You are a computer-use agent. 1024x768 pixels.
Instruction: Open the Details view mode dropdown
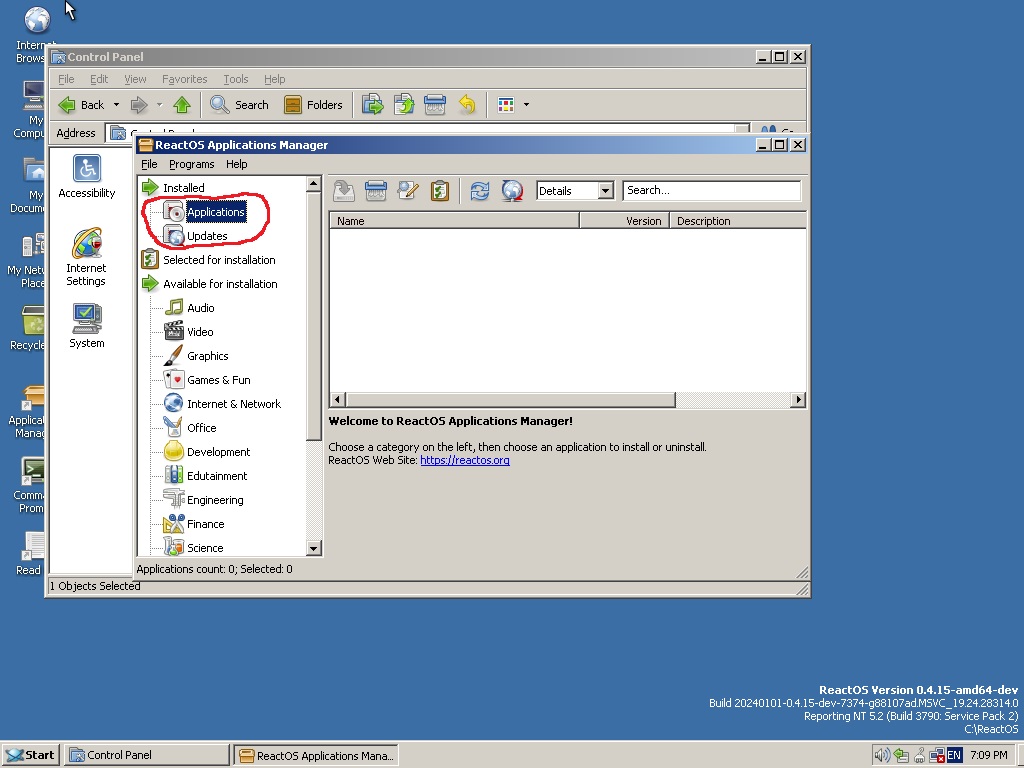click(605, 191)
